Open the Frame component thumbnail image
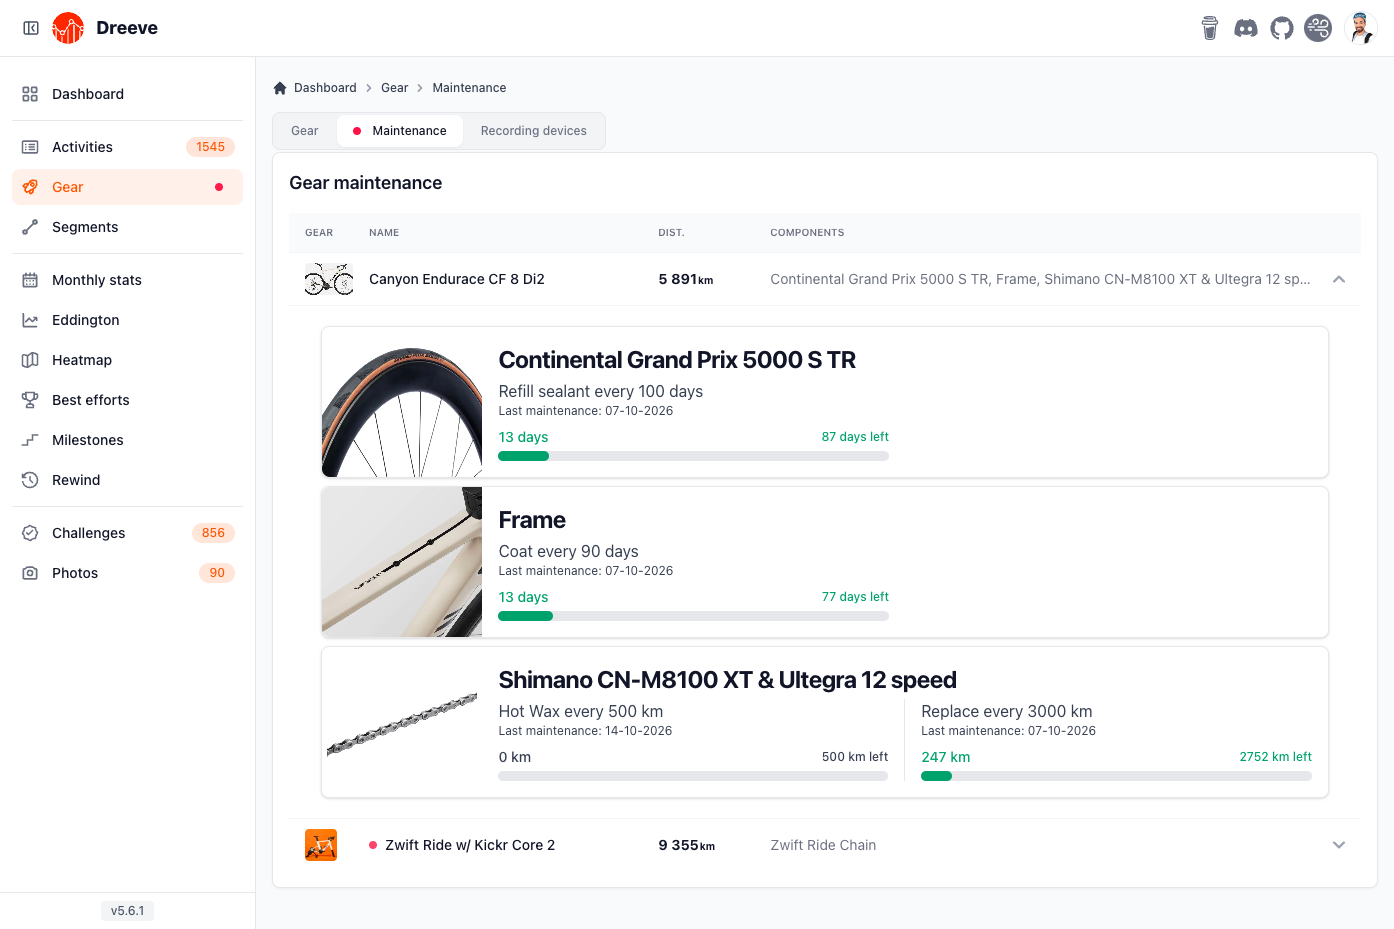The image size is (1394, 929). [402, 562]
